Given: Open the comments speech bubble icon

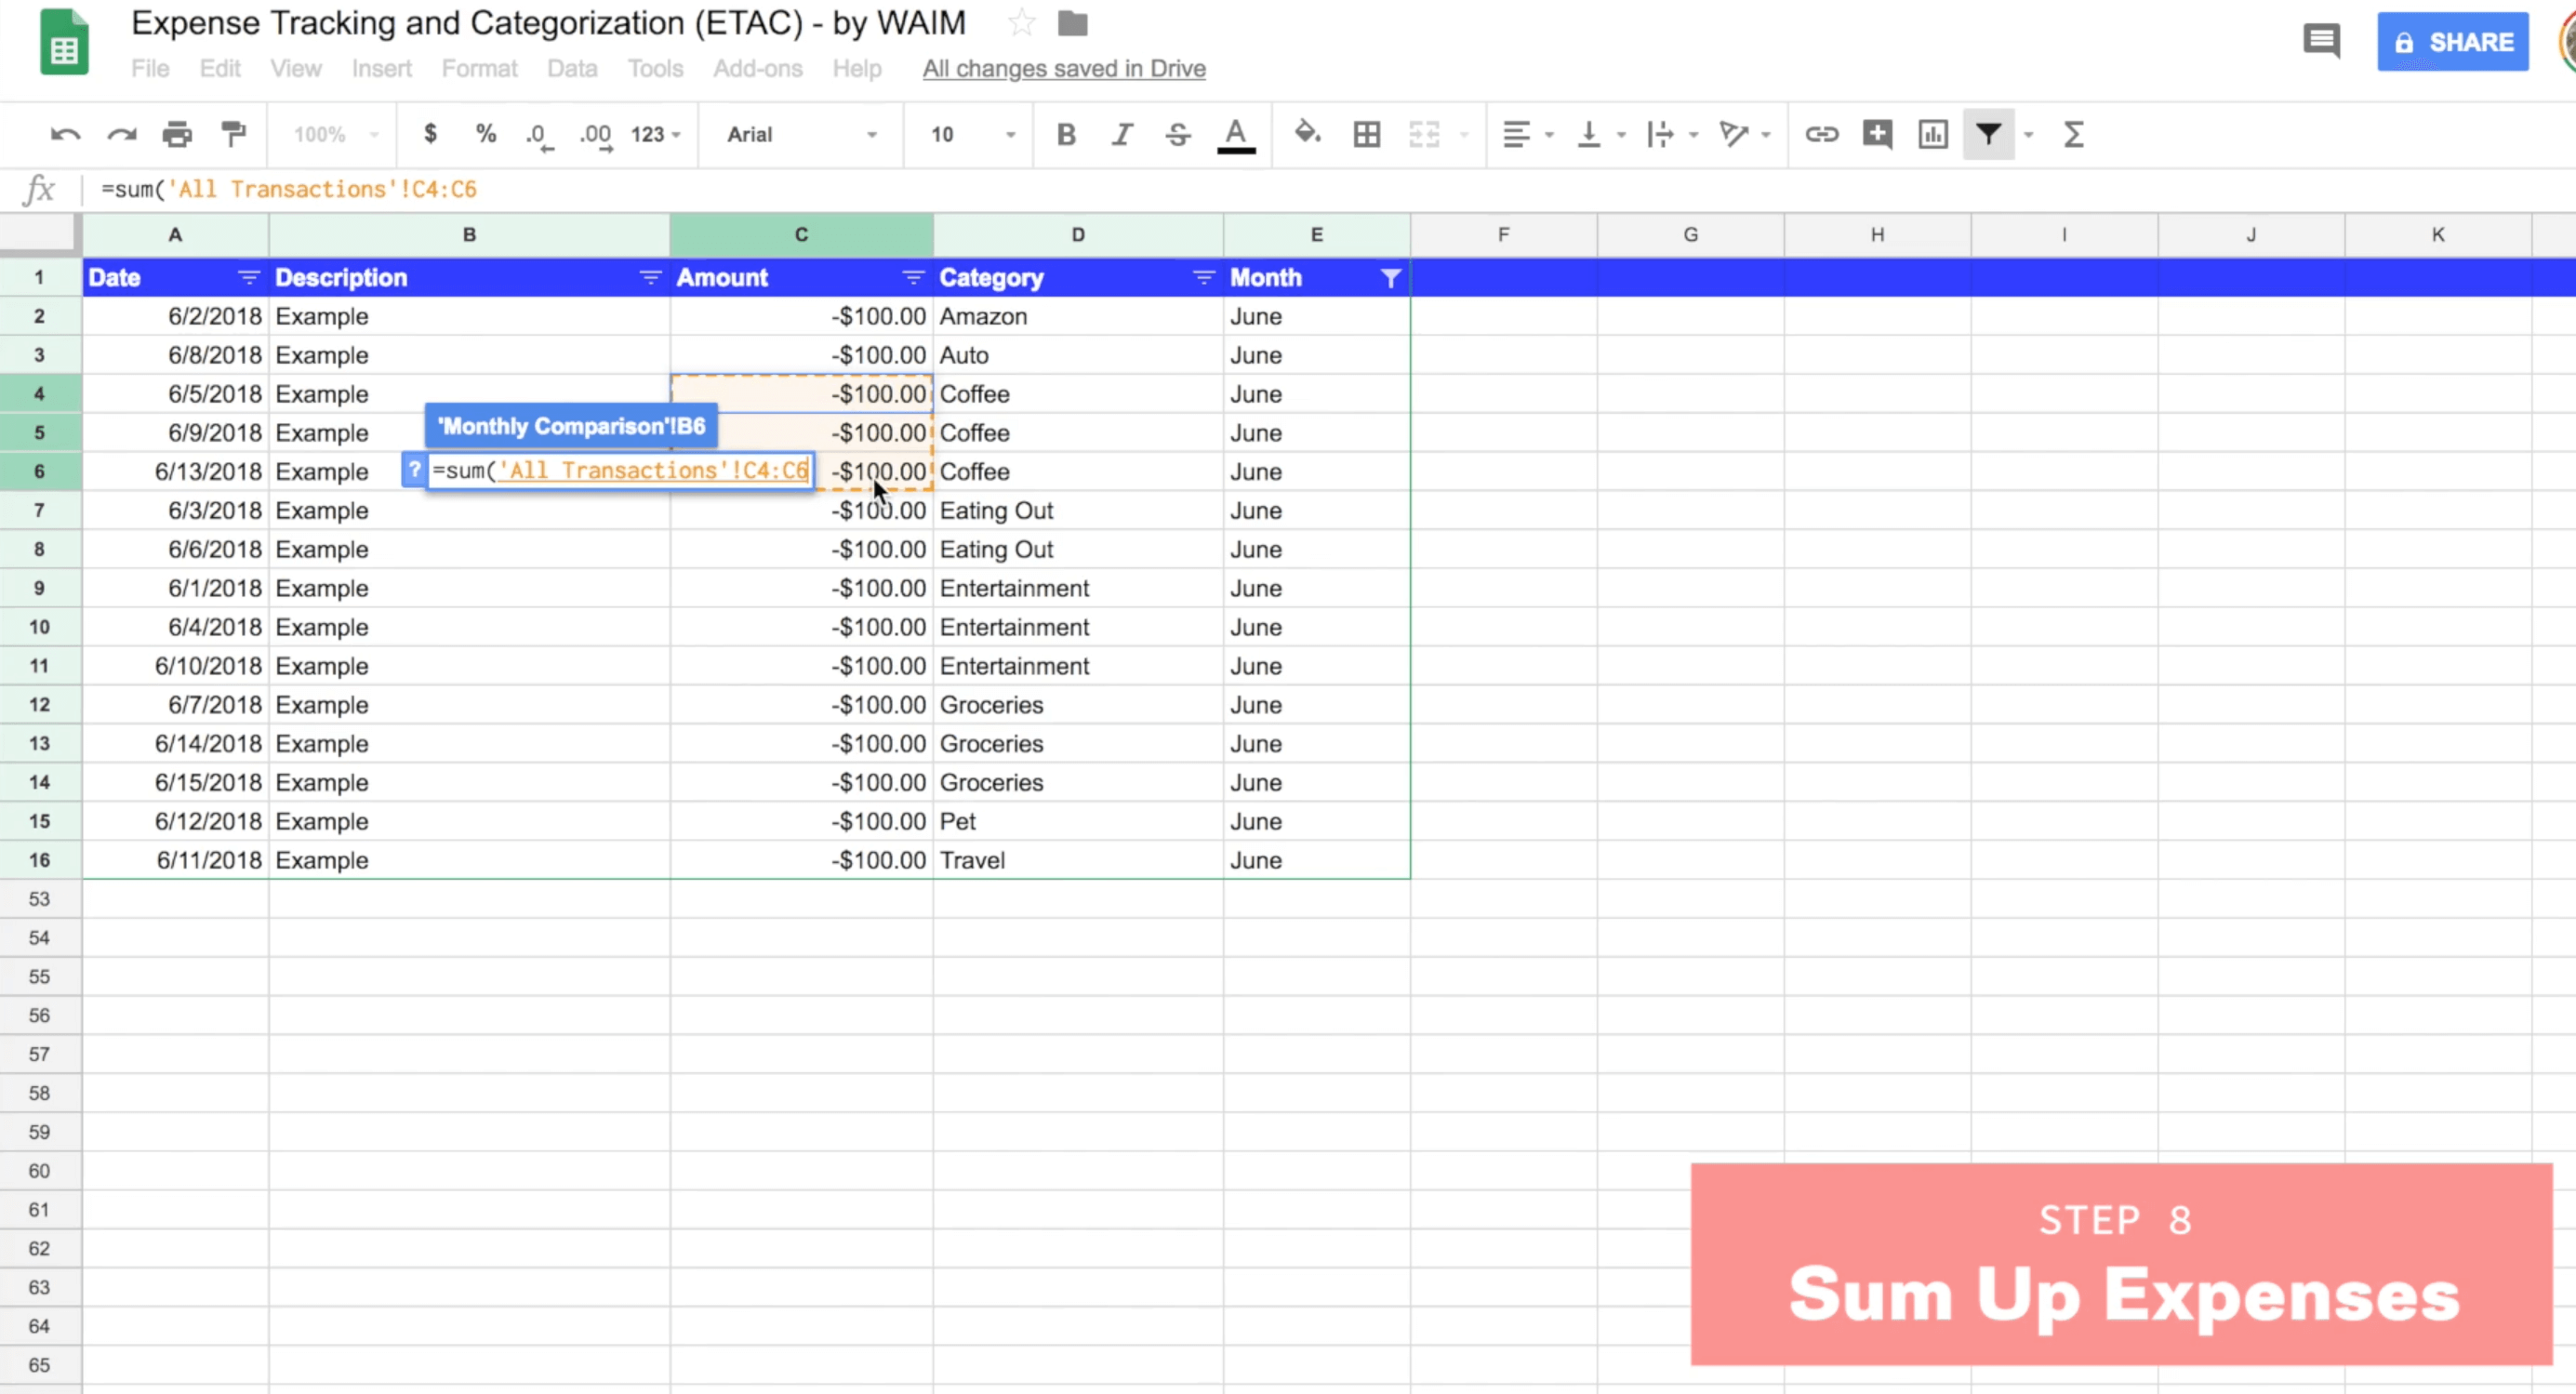Looking at the screenshot, I should pos(2320,42).
